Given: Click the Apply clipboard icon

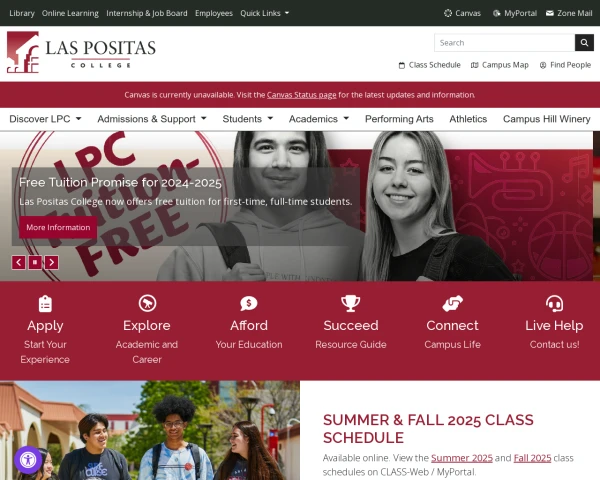Looking at the screenshot, I should pos(45,304).
